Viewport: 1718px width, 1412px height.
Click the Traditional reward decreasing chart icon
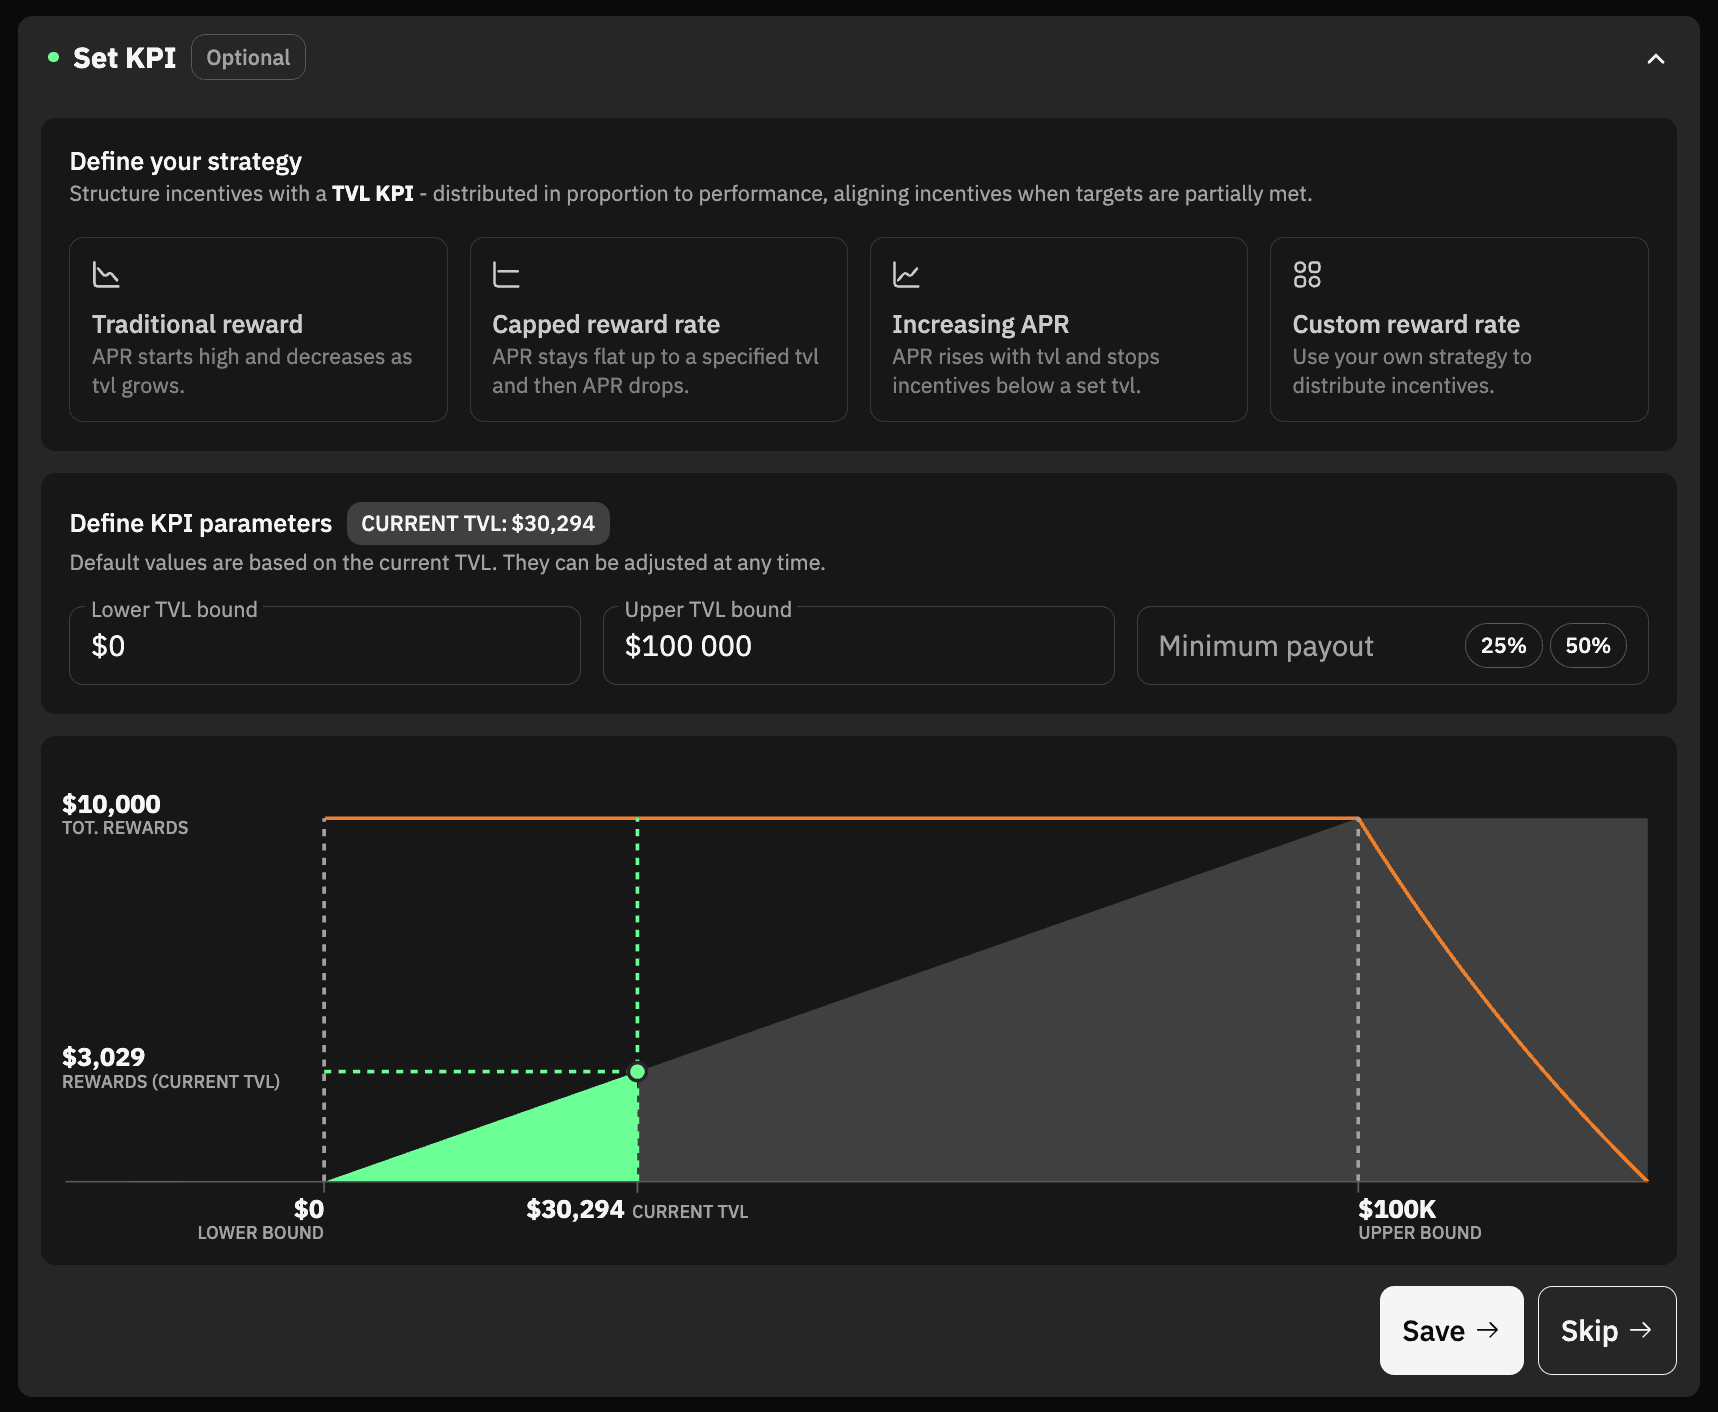coord(106,274)
